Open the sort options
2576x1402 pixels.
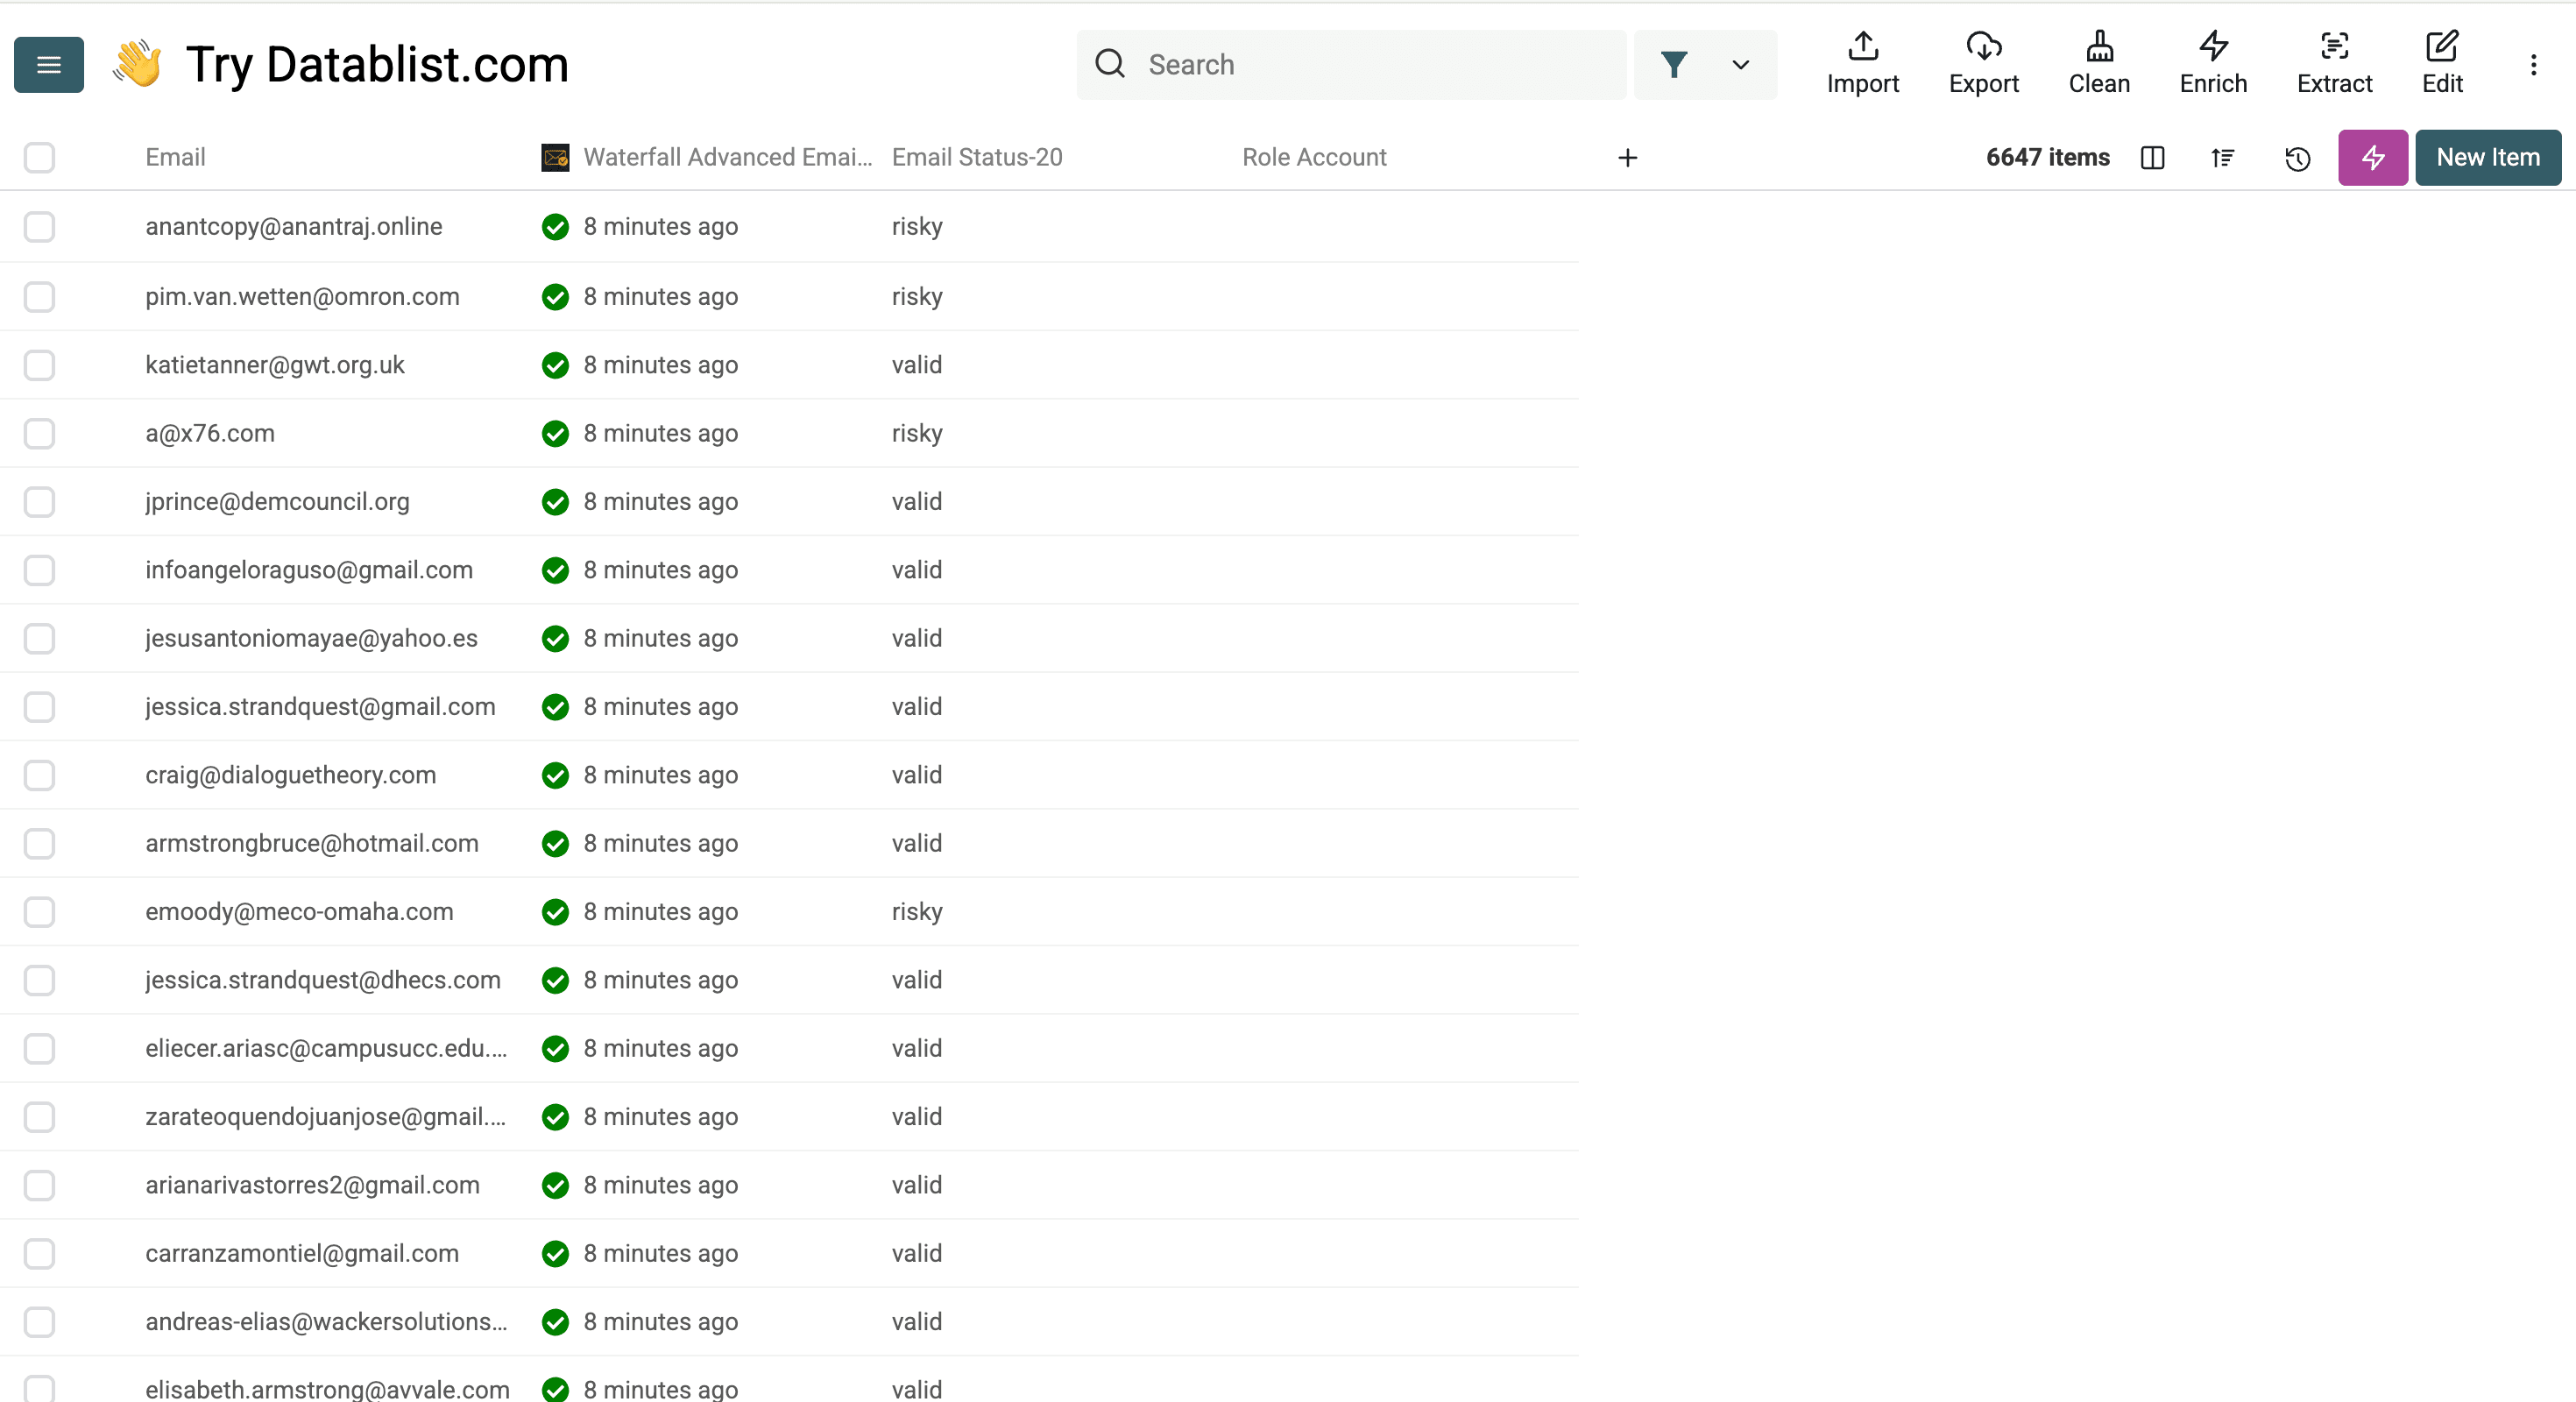(x=2223, y=158)
